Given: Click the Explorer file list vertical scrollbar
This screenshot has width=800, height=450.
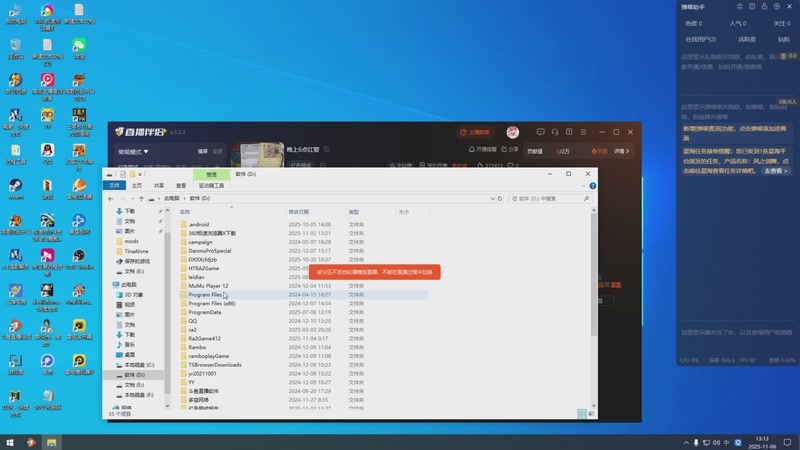Looking at the screenshot, I should pos(594,276).
